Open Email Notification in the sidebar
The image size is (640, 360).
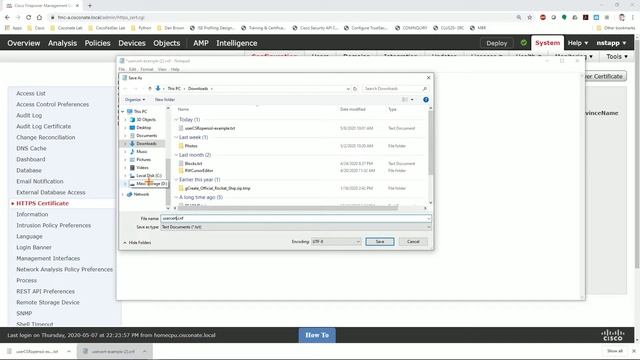[40, 181]
